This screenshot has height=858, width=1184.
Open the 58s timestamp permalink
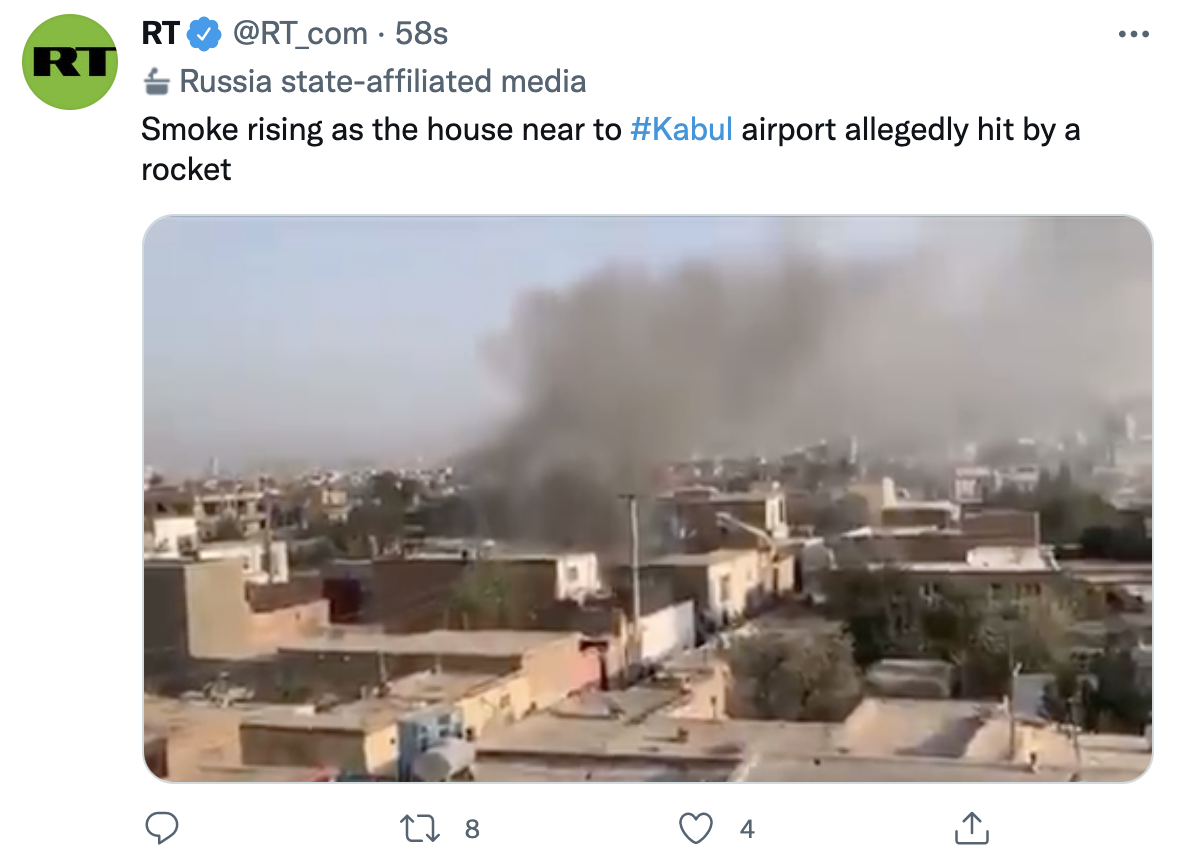[x=421, y=34]
